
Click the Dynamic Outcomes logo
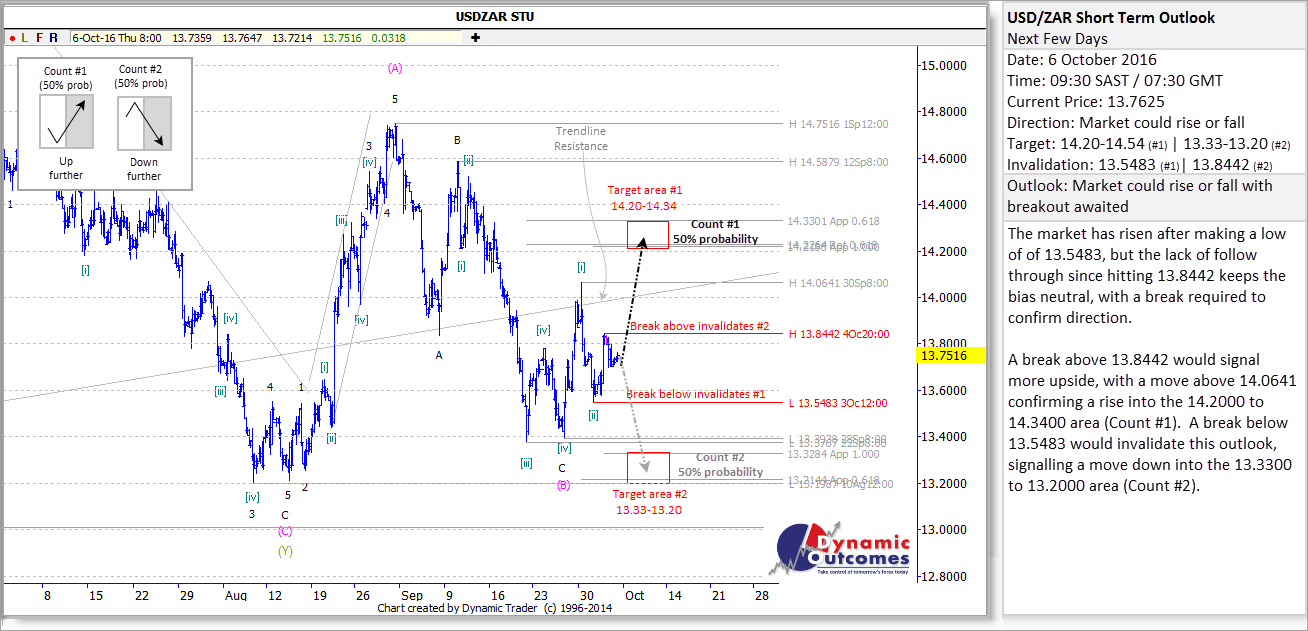[x=843, y=550]
